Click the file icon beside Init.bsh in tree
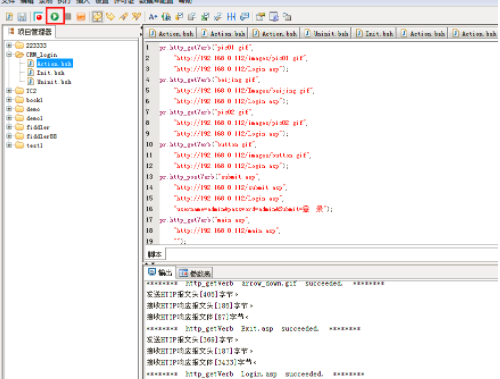The image size is (500, 379). [31, 72]
